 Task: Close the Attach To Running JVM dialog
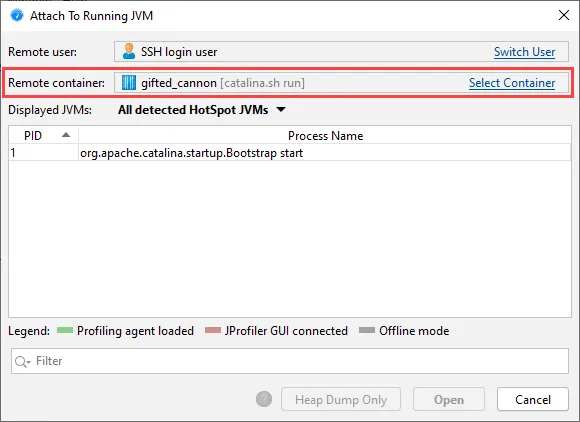coord(564,15)
